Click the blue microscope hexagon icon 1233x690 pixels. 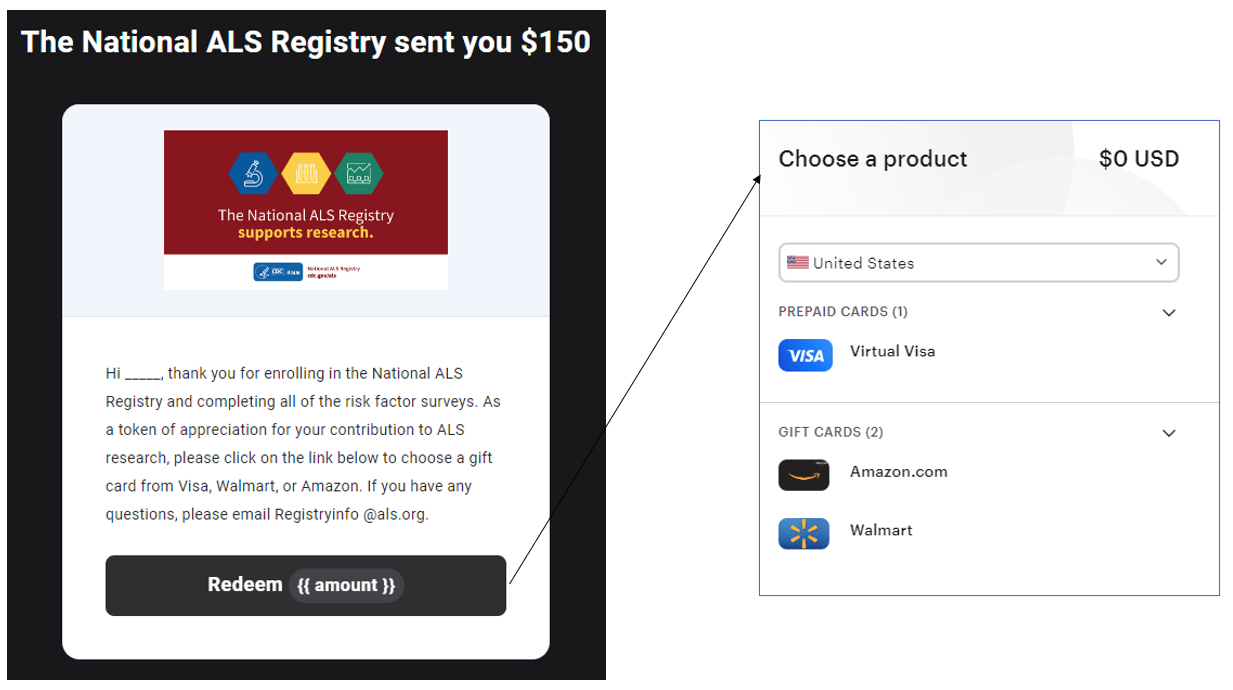pyautogui.click(x=253, y=174)
